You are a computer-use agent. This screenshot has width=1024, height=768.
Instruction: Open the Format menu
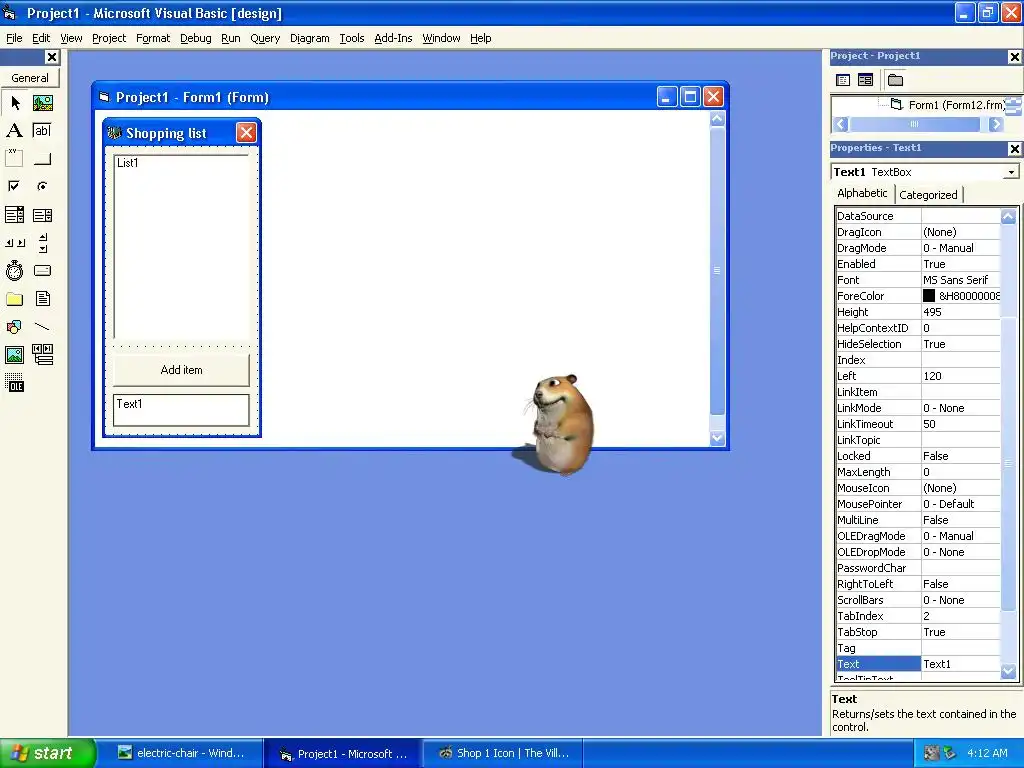pyautogui.click(x=153, y=38)
